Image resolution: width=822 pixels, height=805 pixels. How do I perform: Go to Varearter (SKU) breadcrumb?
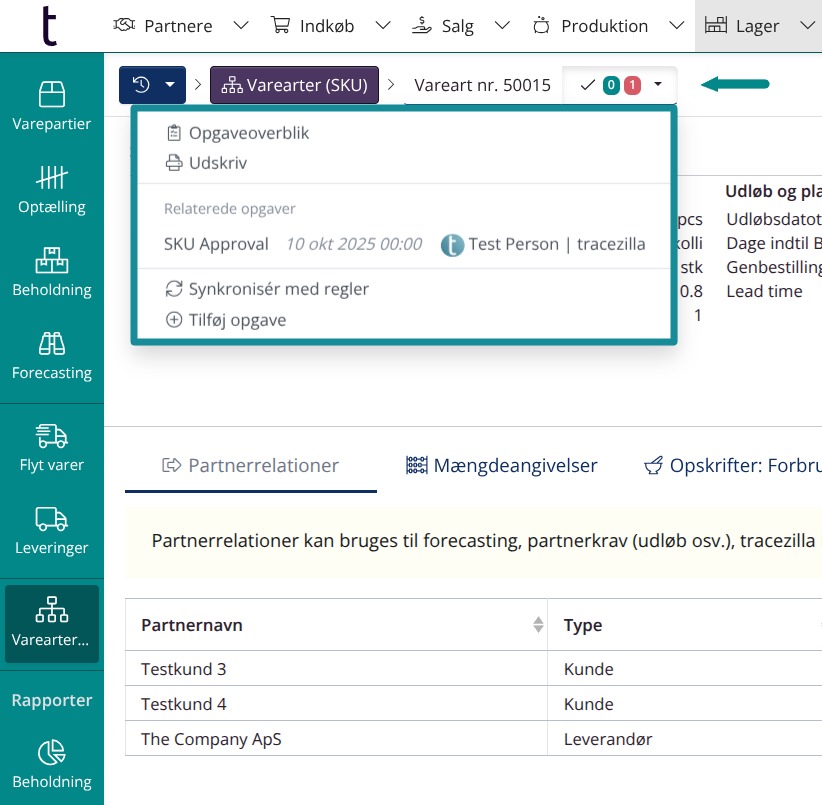pos(294,85)
